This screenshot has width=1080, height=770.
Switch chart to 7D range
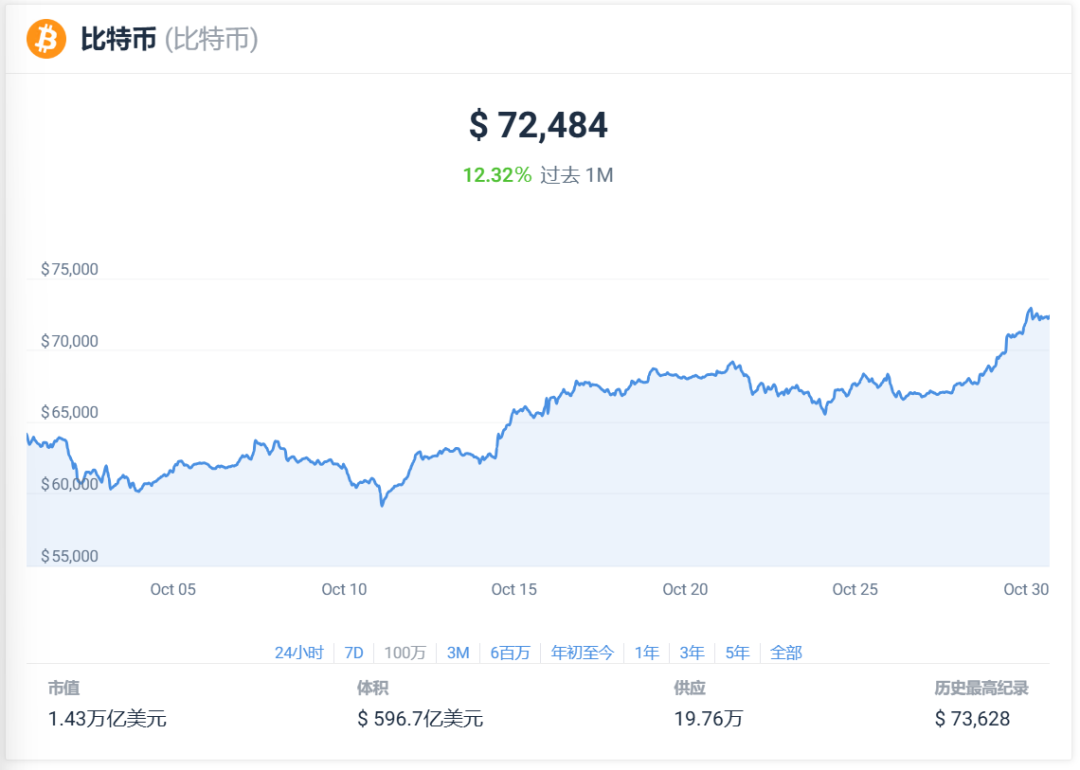[353, 652]
